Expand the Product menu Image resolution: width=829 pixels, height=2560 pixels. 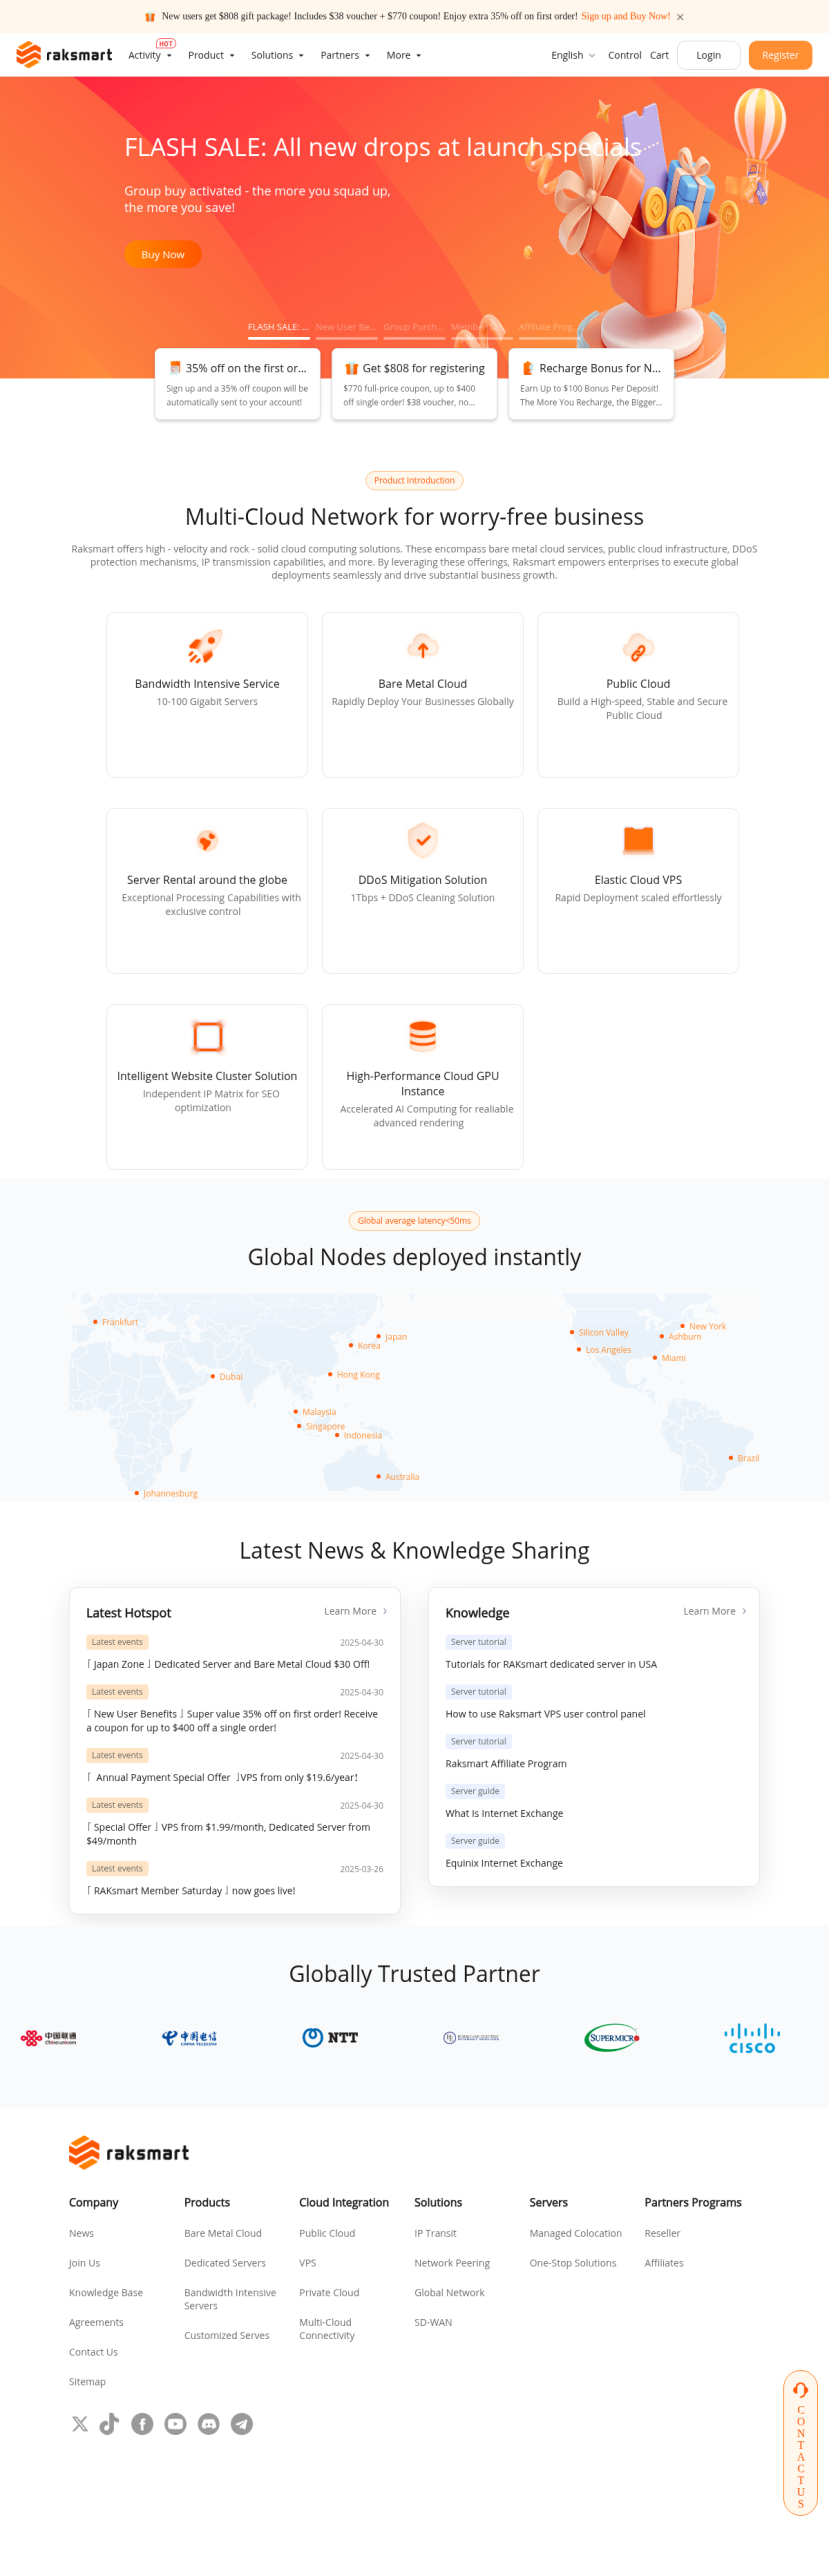pos(211,55)
